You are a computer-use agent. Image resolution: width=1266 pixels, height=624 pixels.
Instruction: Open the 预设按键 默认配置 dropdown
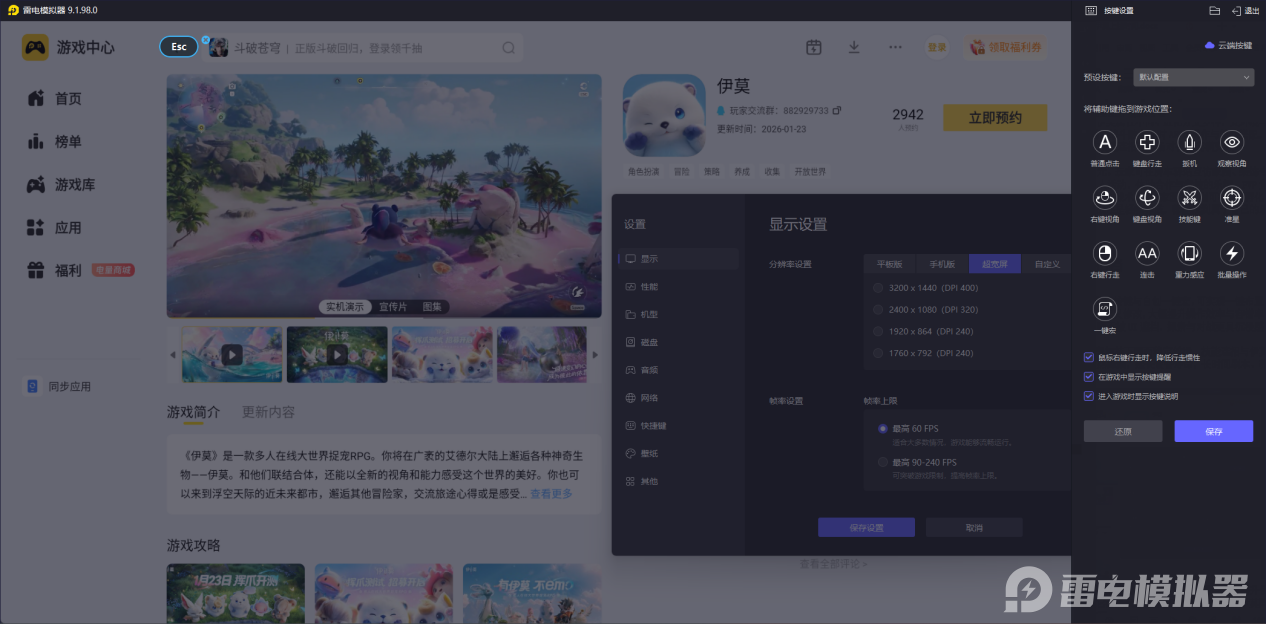pos(1194,77)
